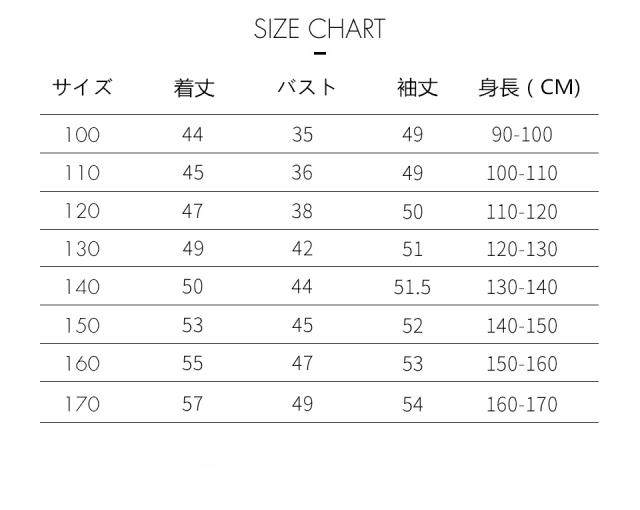640x510 pixels.
Task: Select the bust value 42
Action: click(302, 250)
